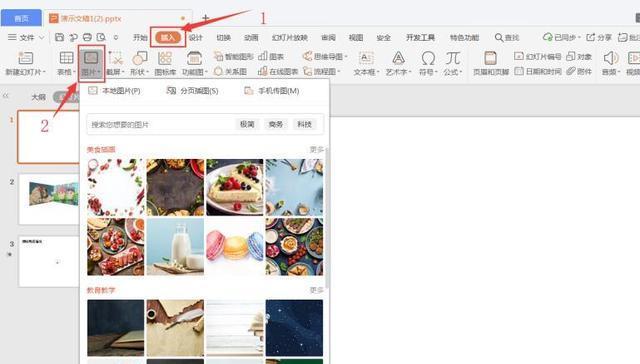This screenshot has width=640, height=364.
Task: Open the Header and Footer (页眉和页脚) icon
Action: pos(490,58)
